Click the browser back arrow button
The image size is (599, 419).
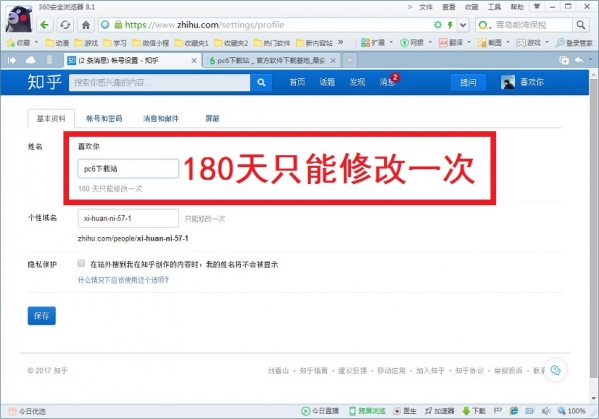pos(45,25)
